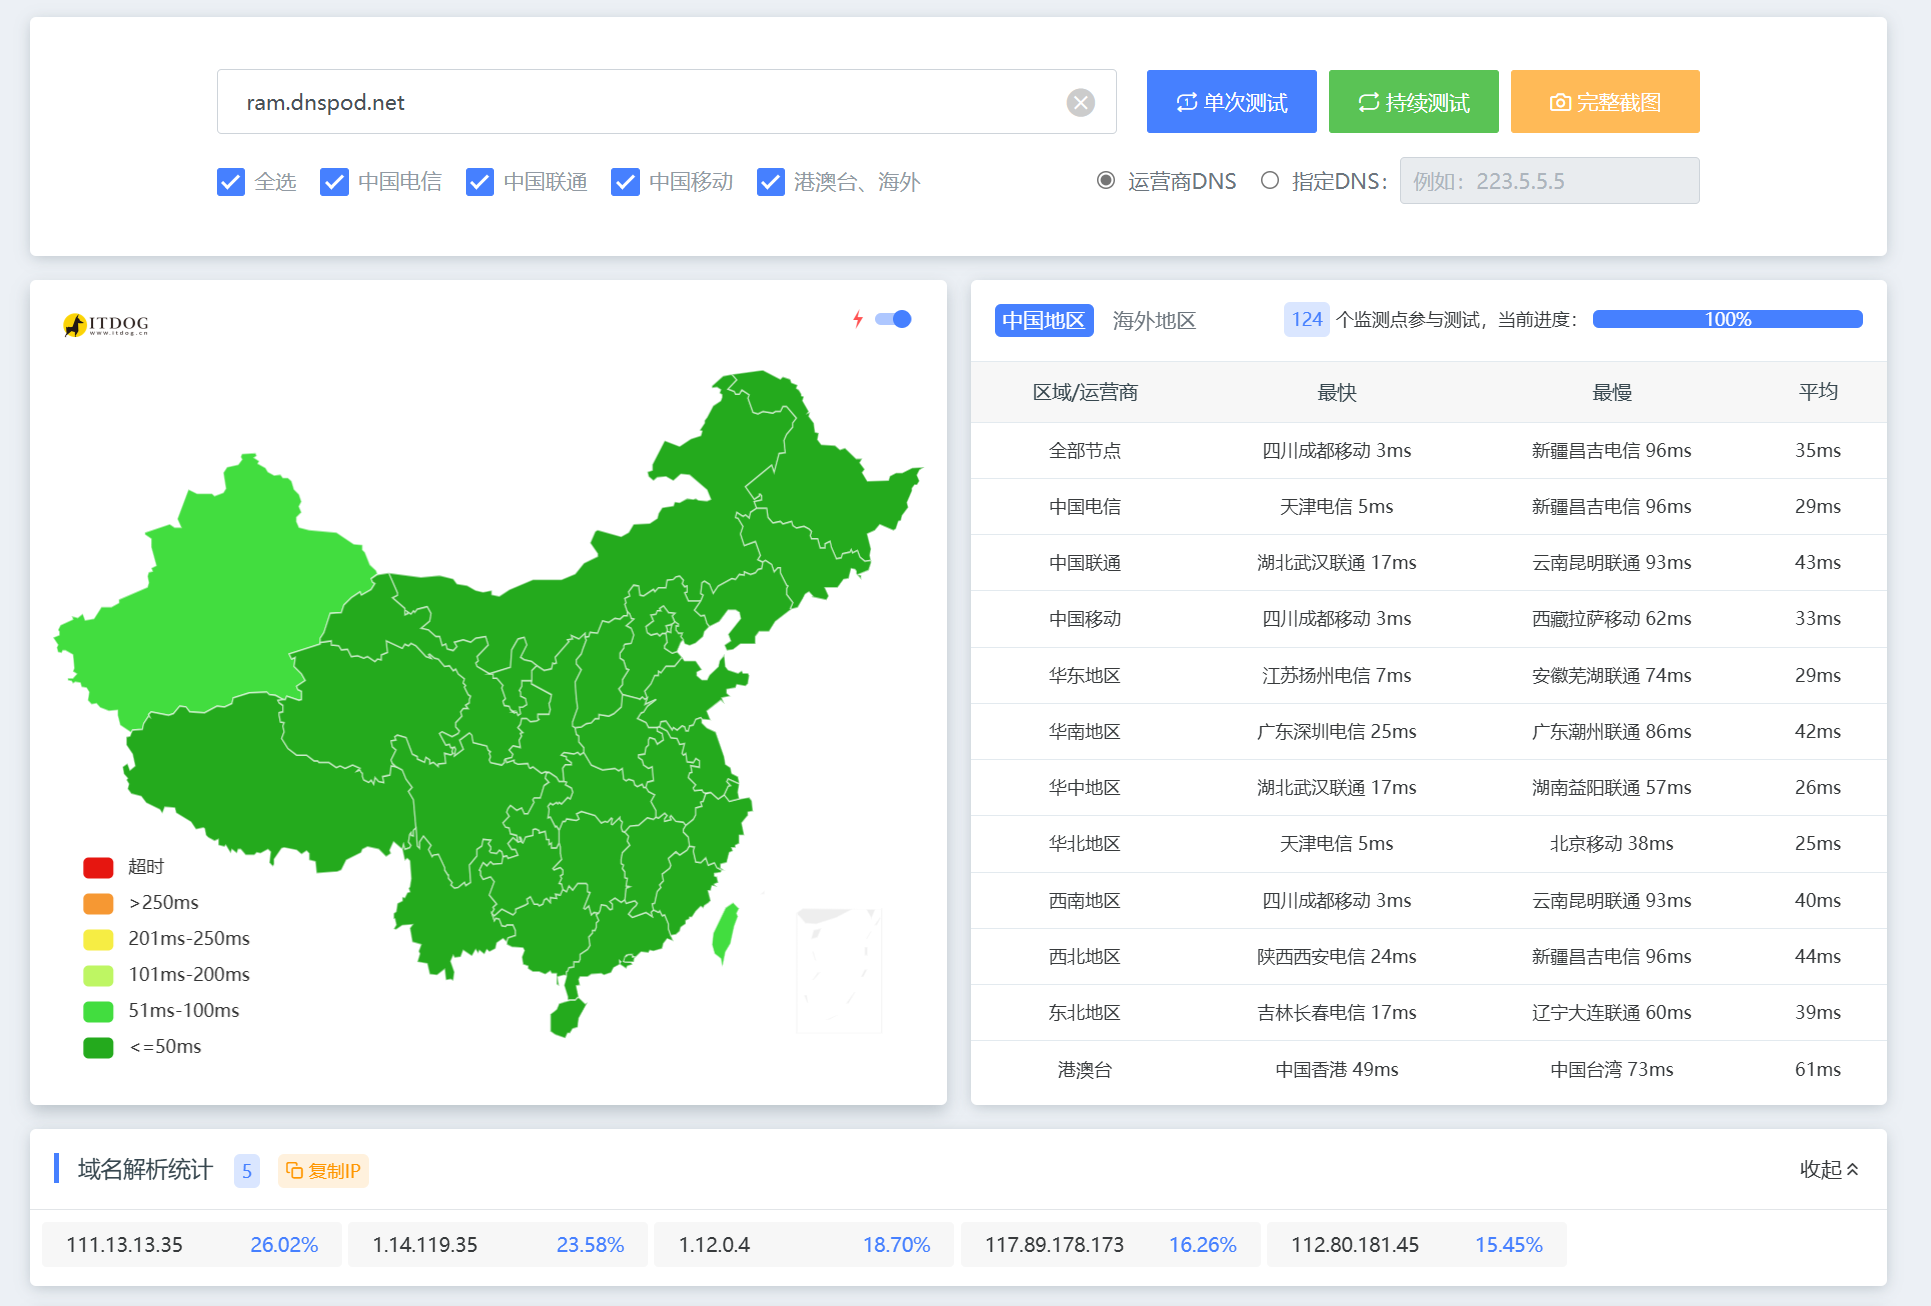Start a 单次测试 single test

(1231, 102)
